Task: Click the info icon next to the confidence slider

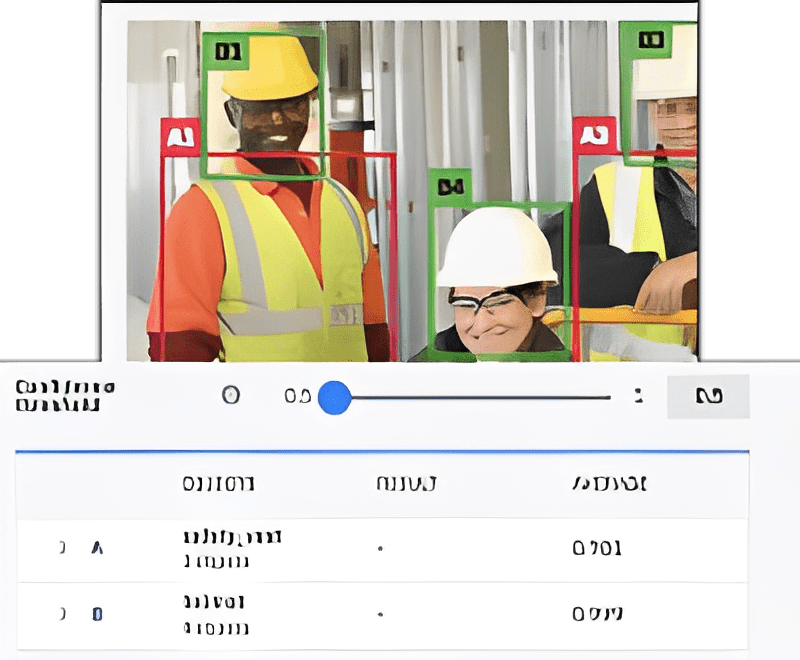Action: [232, 395]
